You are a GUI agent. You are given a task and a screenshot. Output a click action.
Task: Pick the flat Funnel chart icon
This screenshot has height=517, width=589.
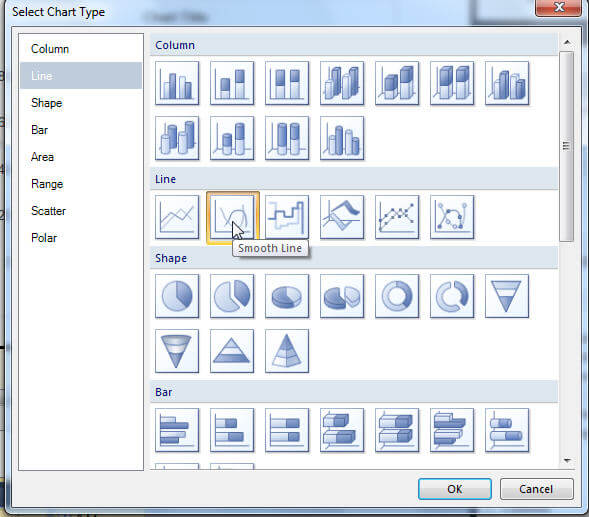point(507,296)
